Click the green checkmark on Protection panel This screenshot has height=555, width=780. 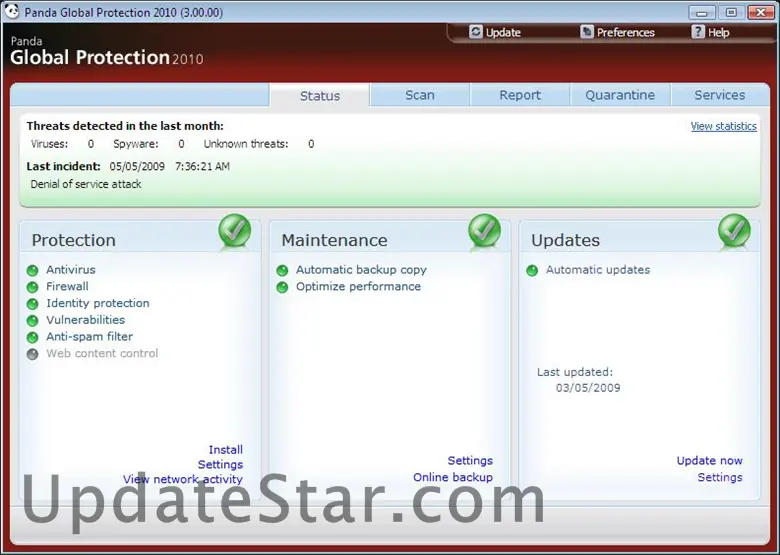(235, 230)
